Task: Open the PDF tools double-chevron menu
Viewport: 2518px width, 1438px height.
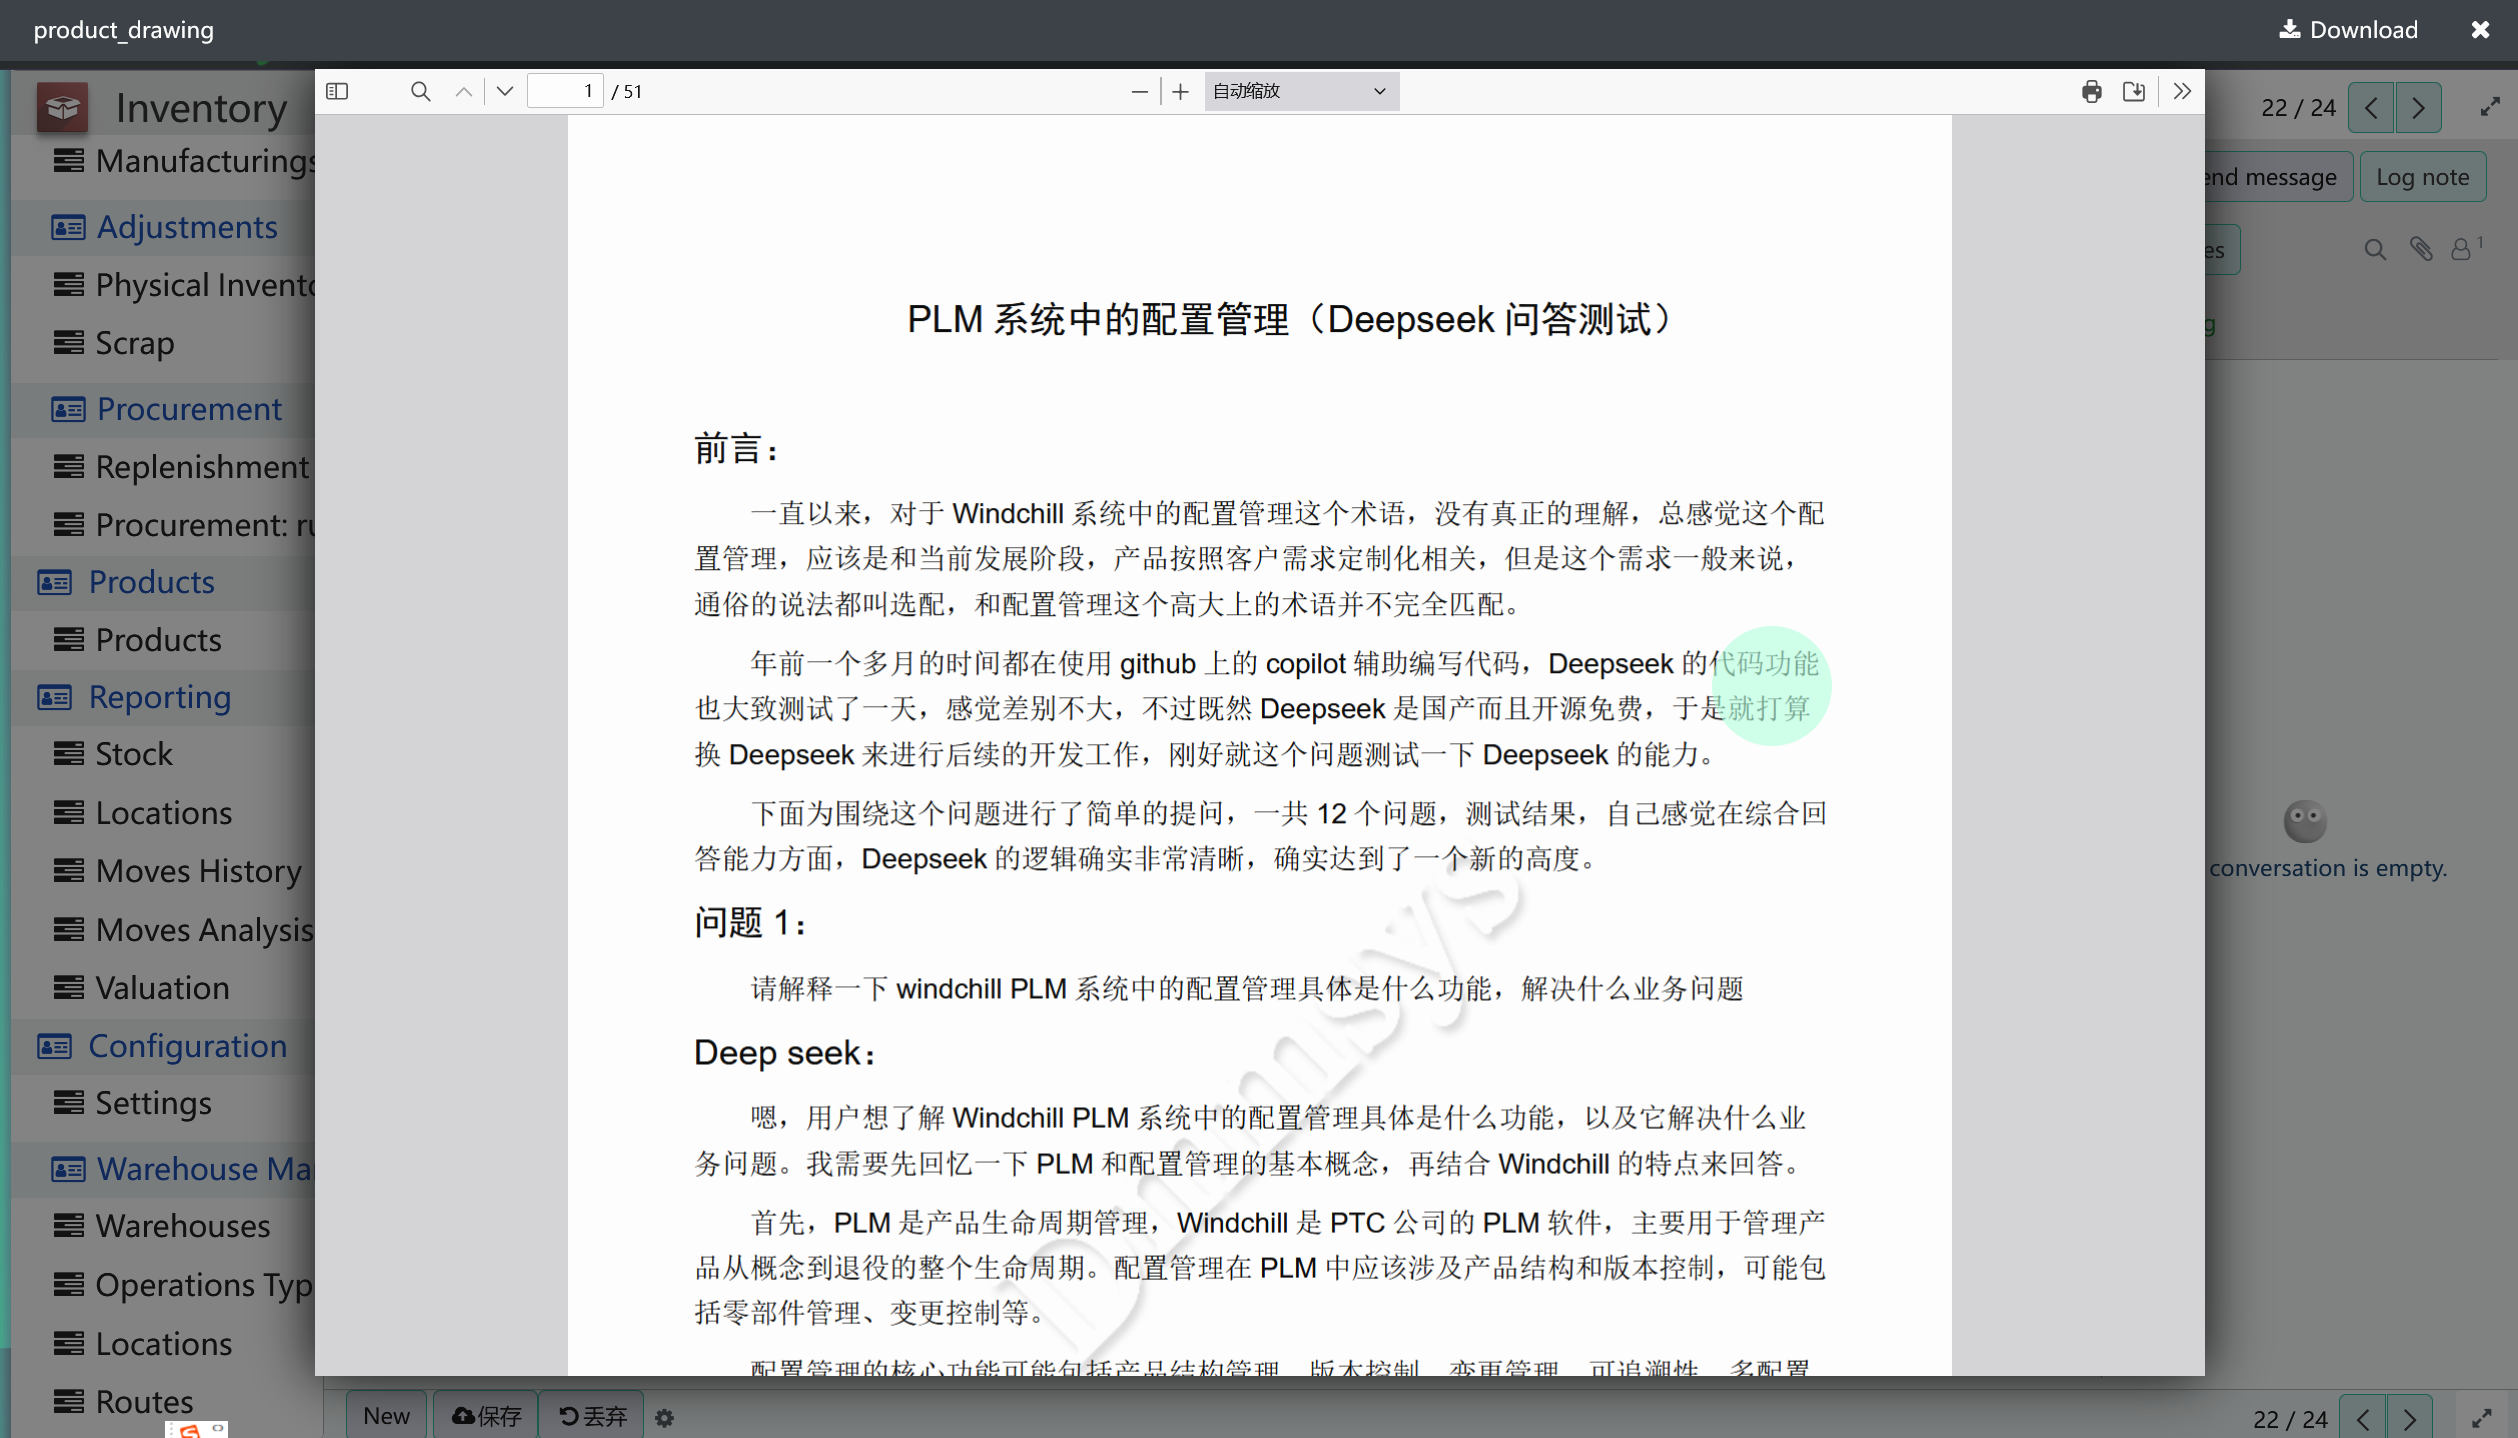Action: coord(2182,91)
